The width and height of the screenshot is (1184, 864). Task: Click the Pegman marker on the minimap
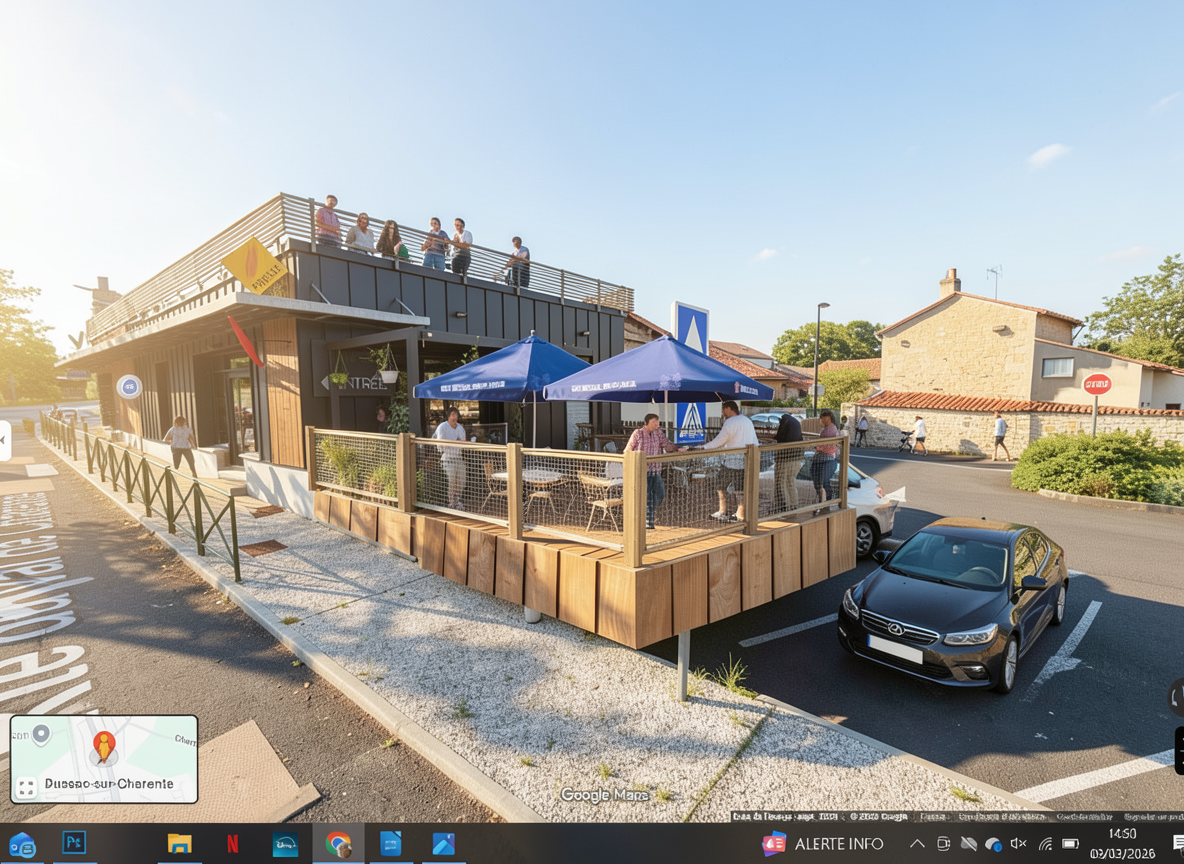[104, 746]
